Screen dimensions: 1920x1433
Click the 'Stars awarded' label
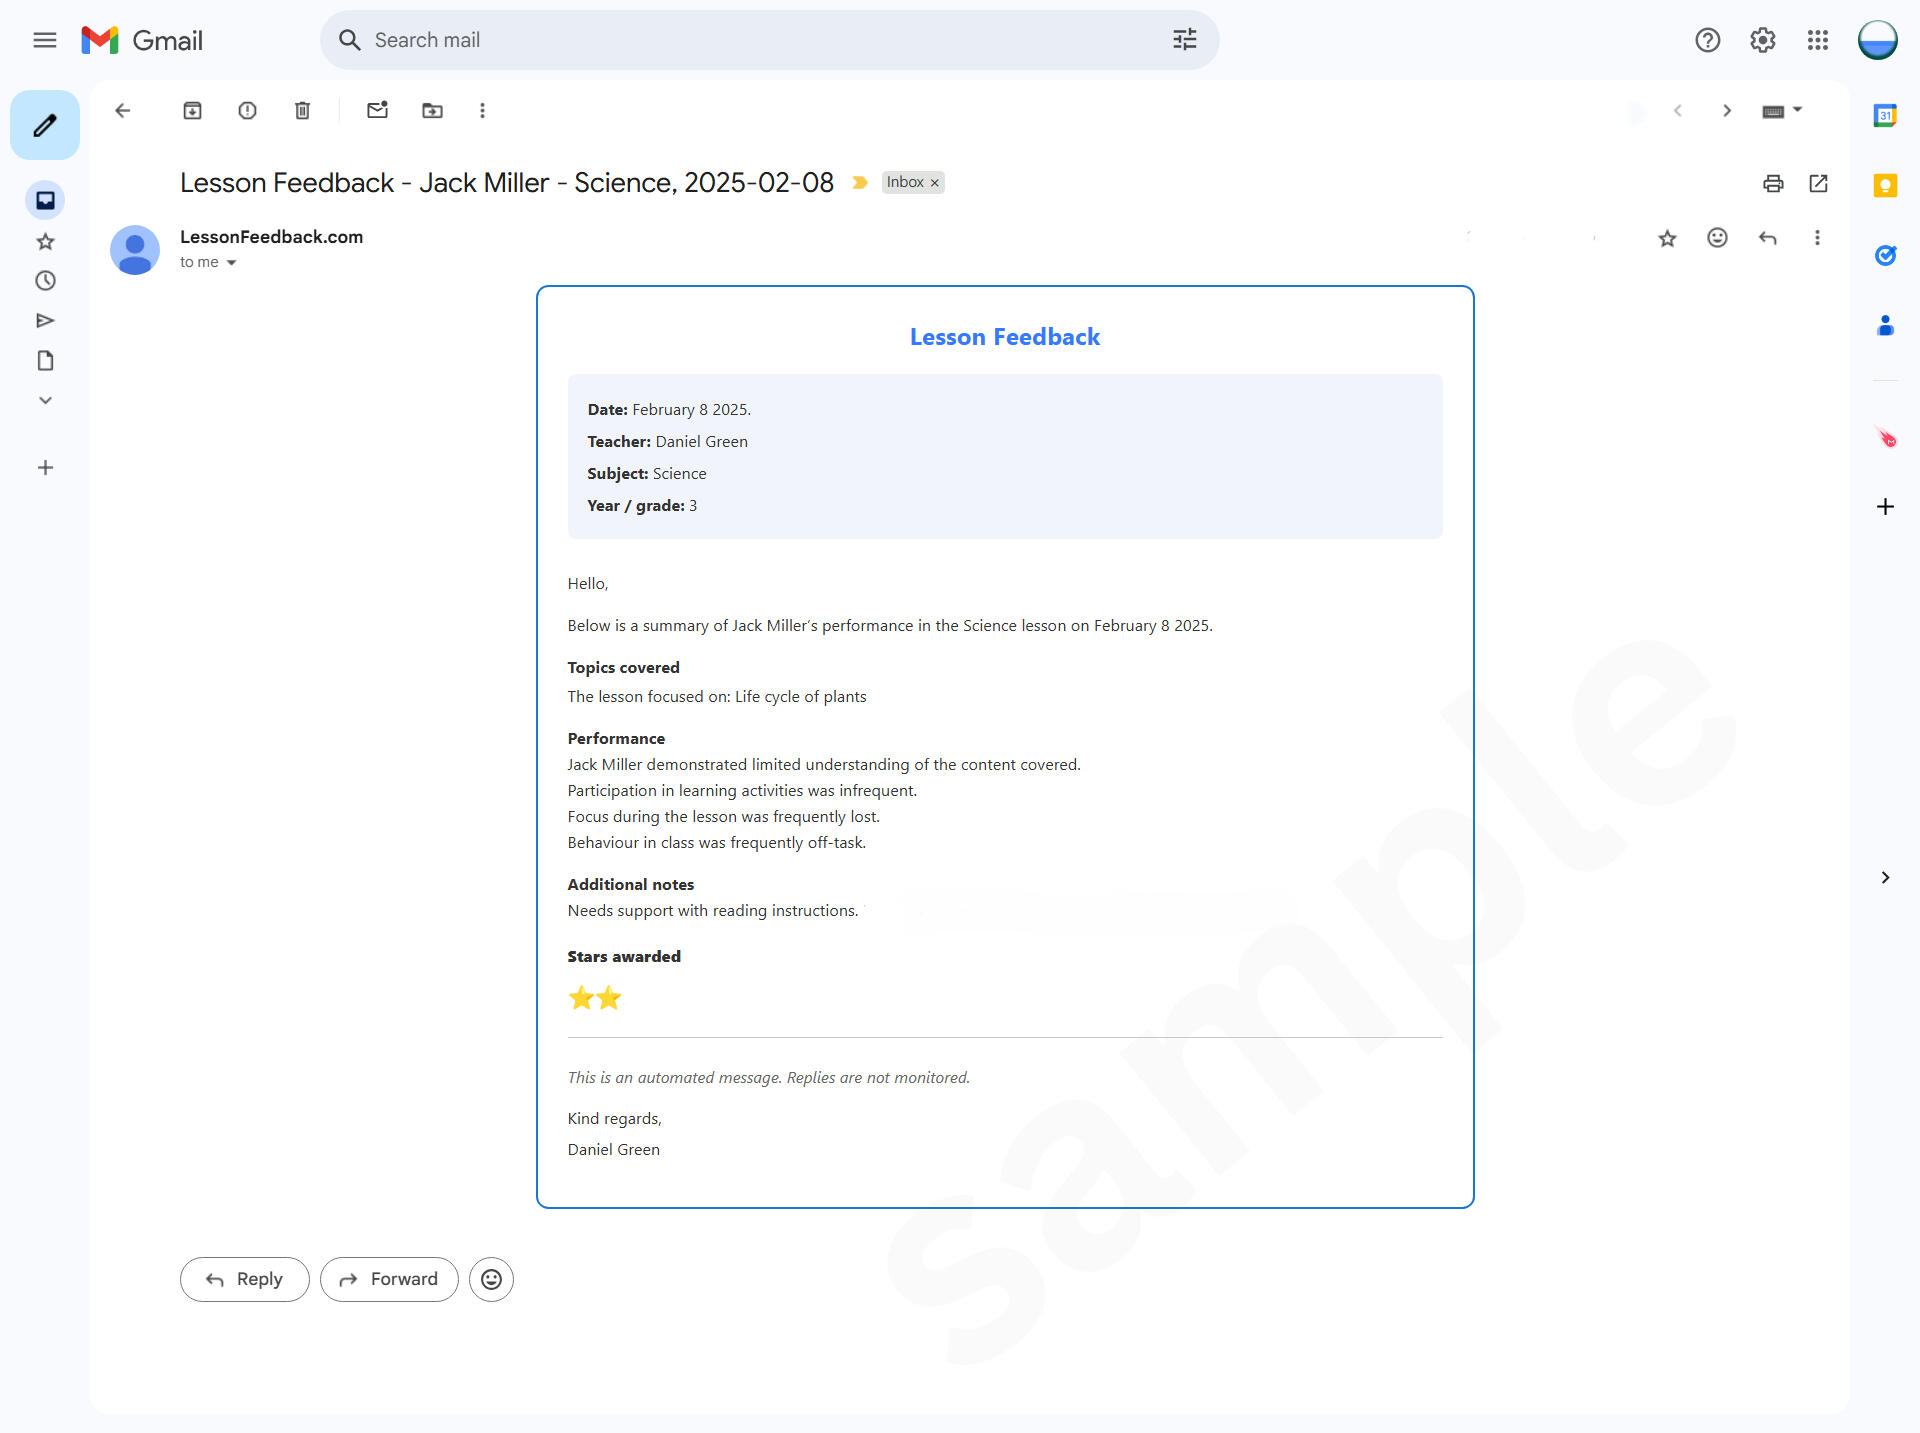[624, 957]
